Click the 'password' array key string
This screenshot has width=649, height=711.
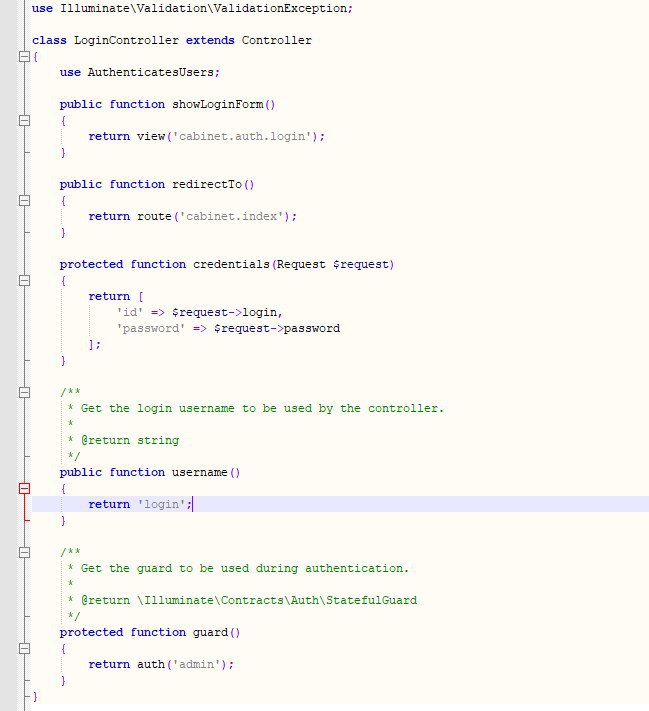[x=151, y=328]
